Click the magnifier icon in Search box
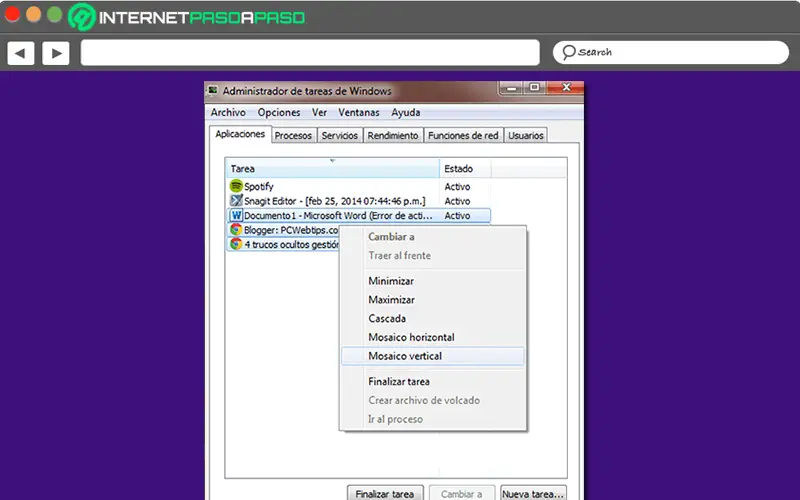Viewport: 800px width, 500px height. click(x=568, y=52)
